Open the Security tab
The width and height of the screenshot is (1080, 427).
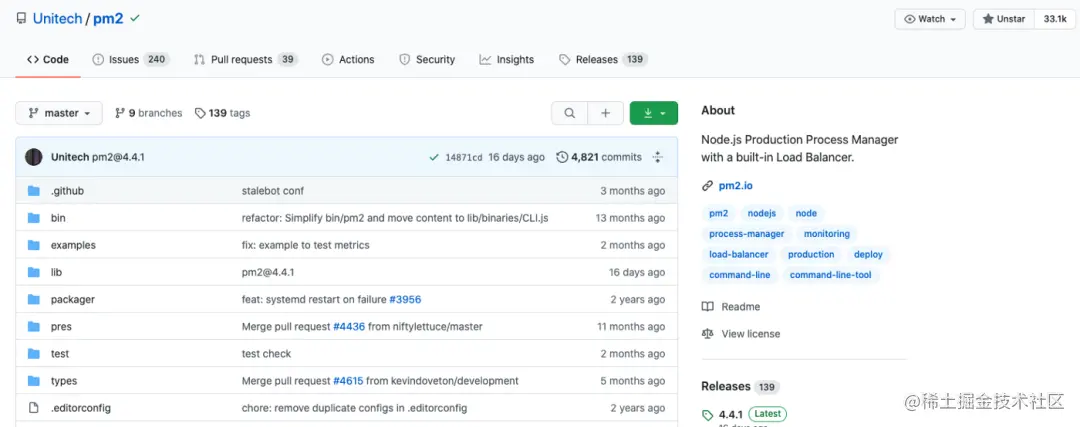(427, 60)
